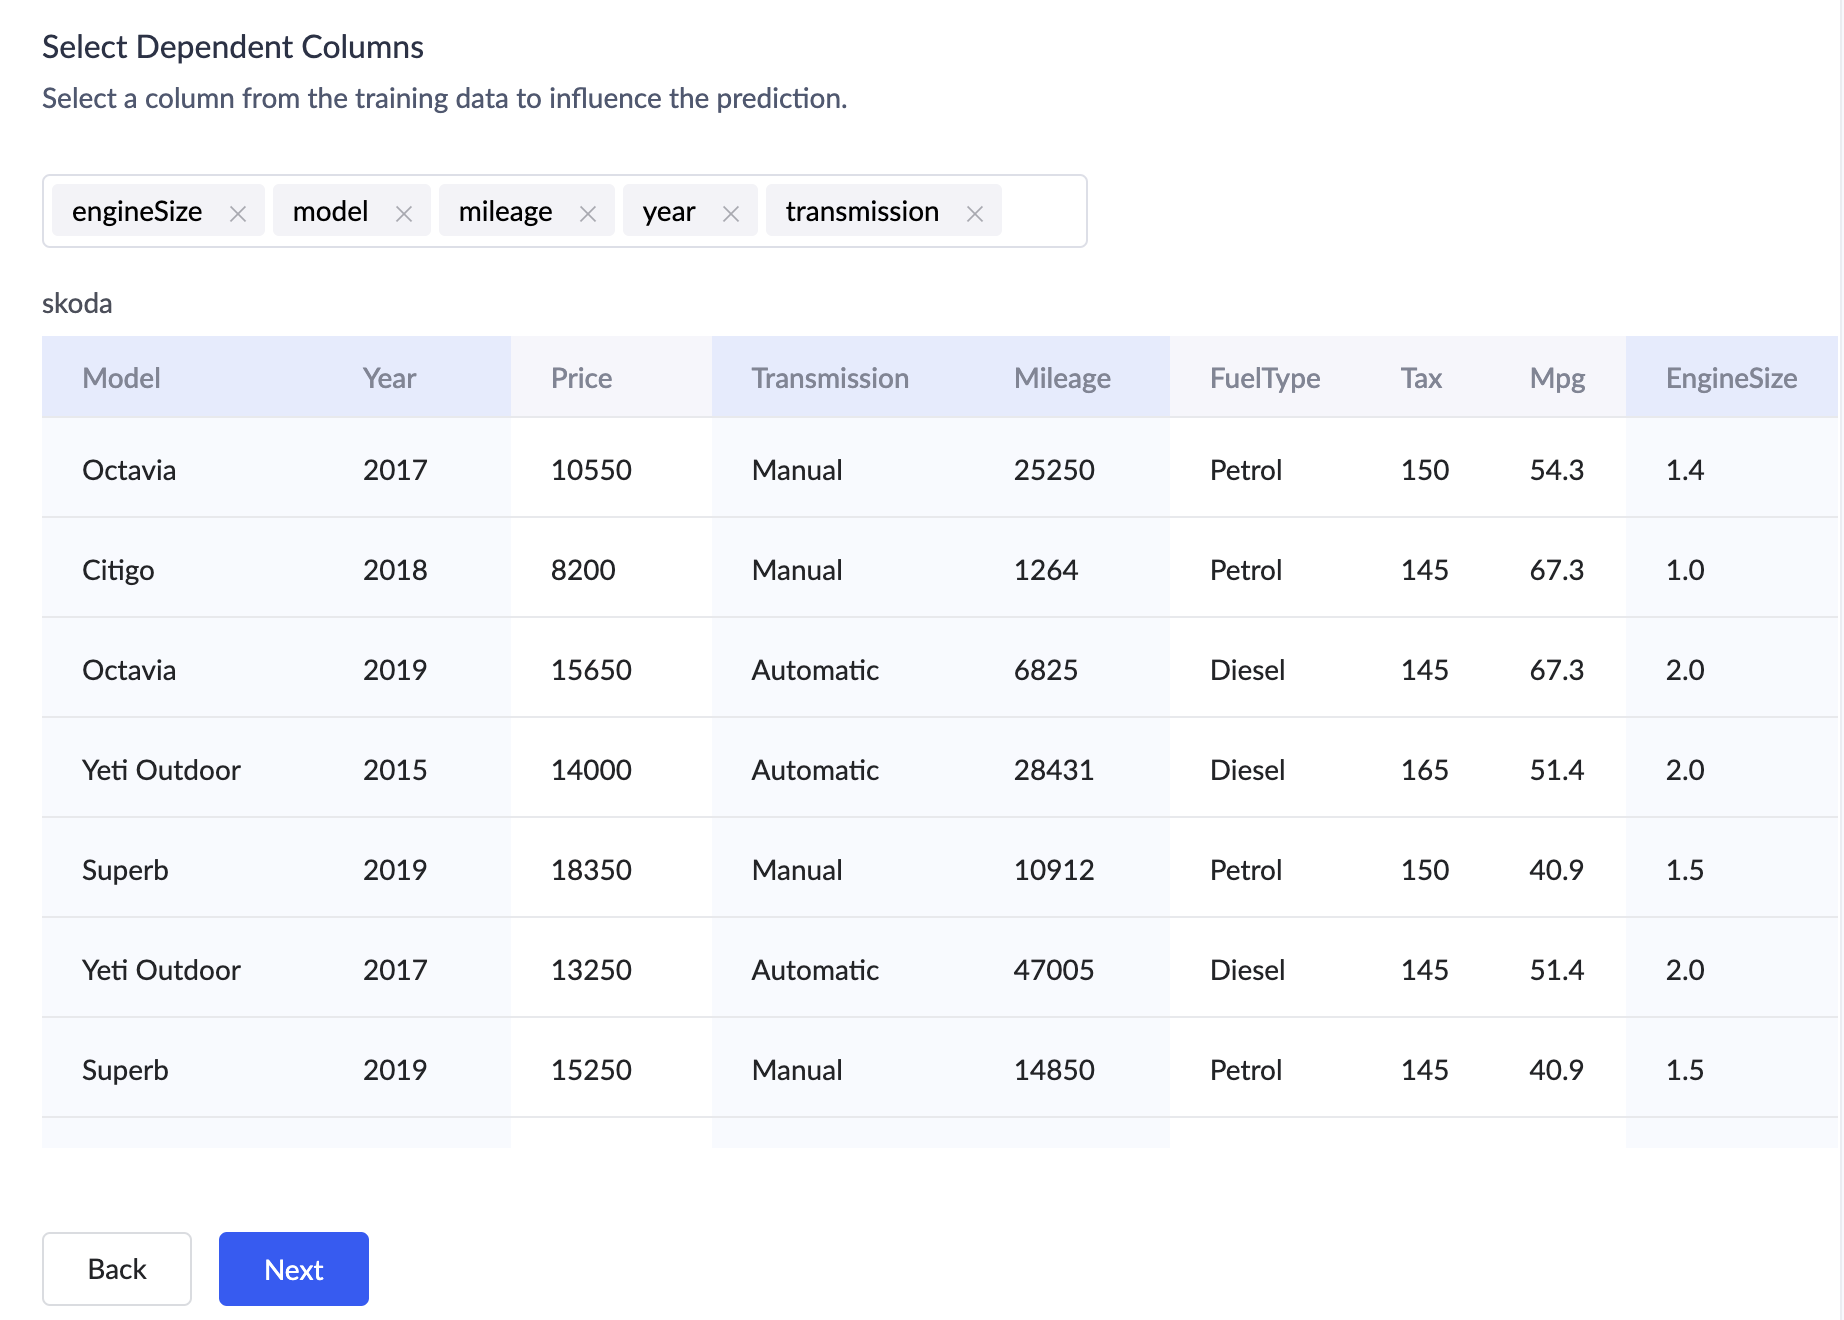Screen dimensions: 1844x1320
Task: Deselect the Year column header
Action: click(x=389, y=378)
